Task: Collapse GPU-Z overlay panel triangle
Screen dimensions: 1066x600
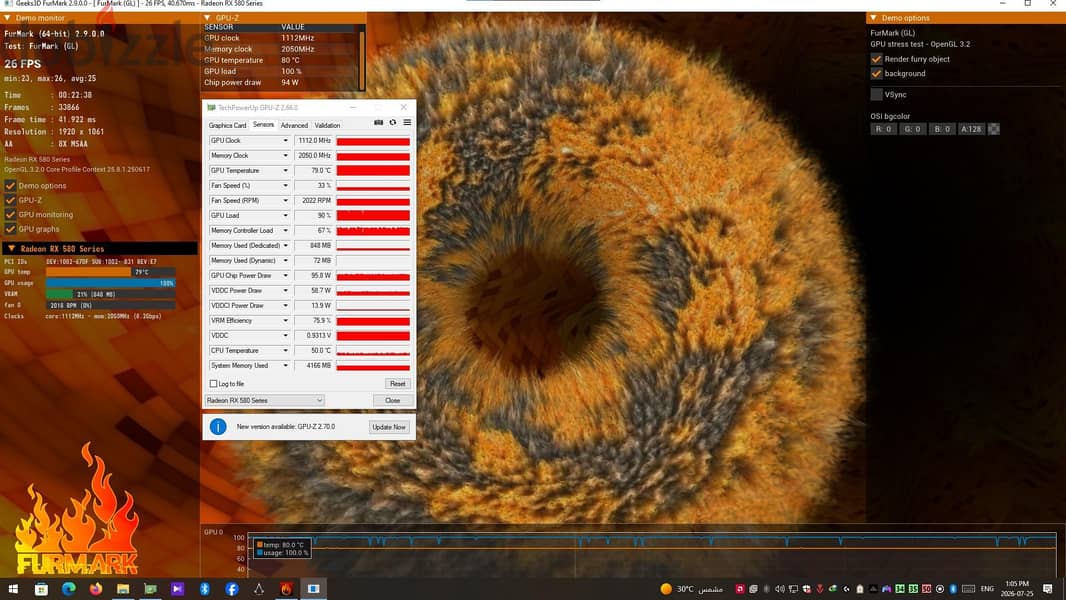Action: [207, 18]
